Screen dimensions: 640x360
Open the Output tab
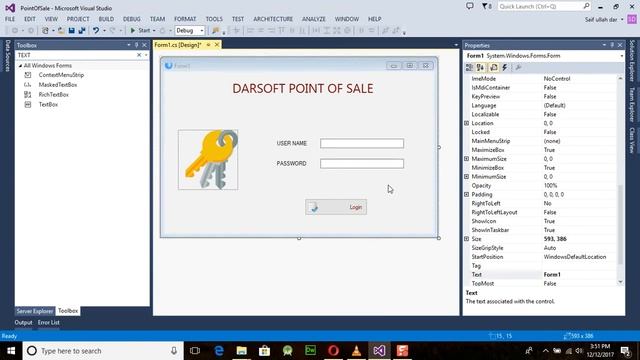click(23, 322)
